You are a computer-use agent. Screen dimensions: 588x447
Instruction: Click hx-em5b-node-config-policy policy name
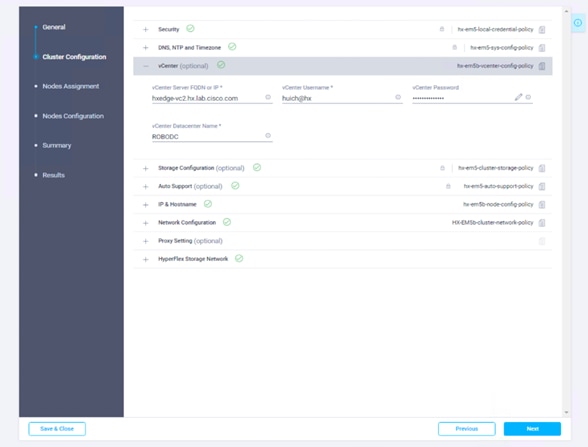(x=498, y=204)
